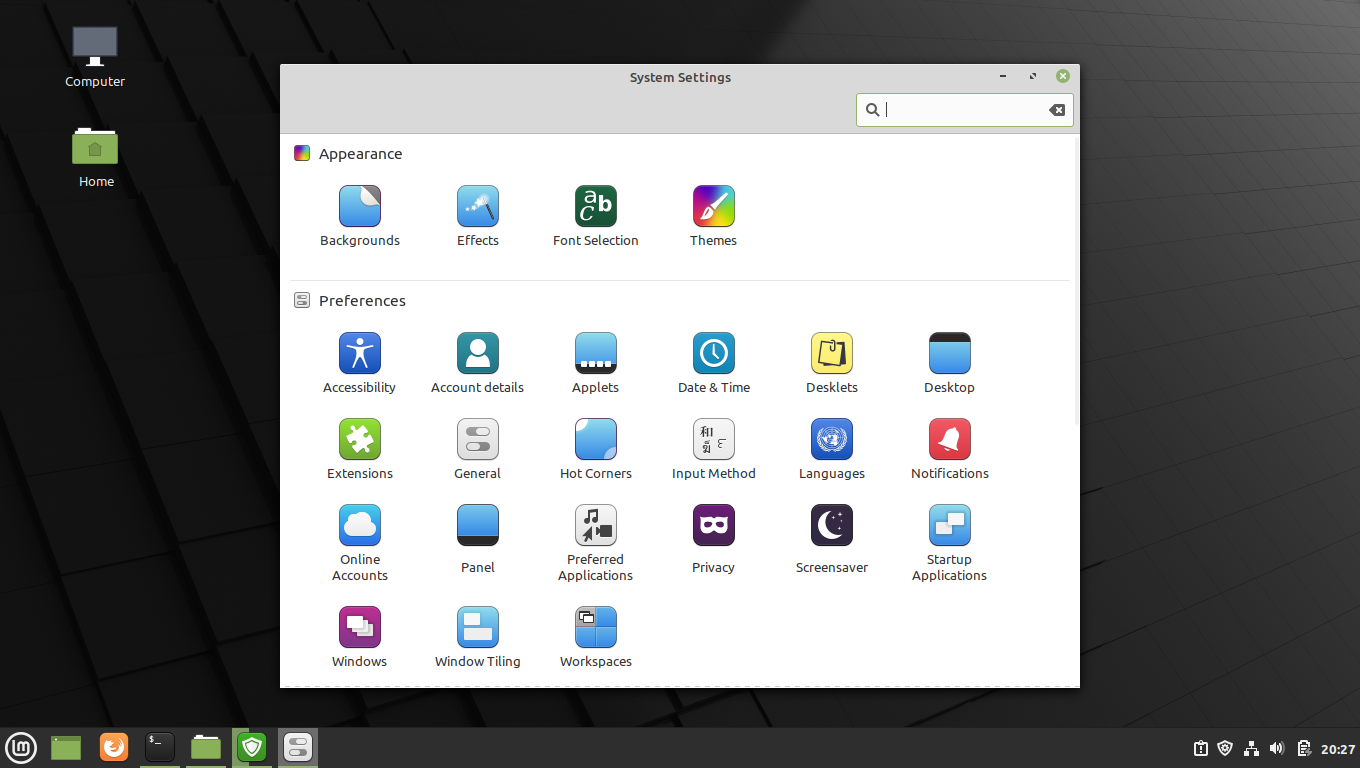Open the Extensions settings
Screen dimensions: 1360x768
coord(360,449)
